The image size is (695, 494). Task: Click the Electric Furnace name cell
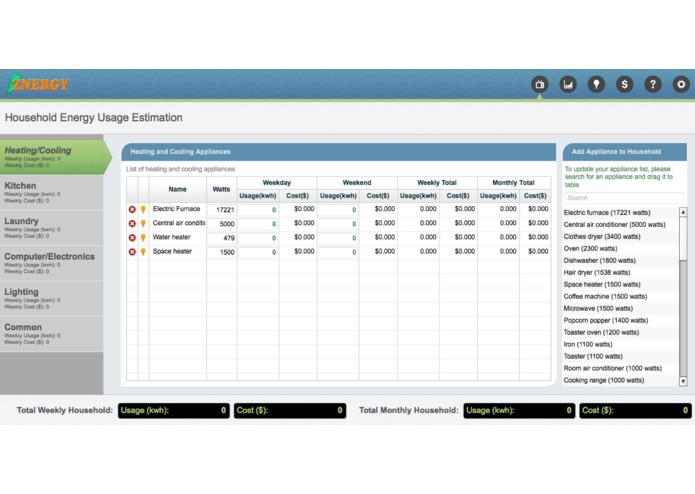[177, 209]
